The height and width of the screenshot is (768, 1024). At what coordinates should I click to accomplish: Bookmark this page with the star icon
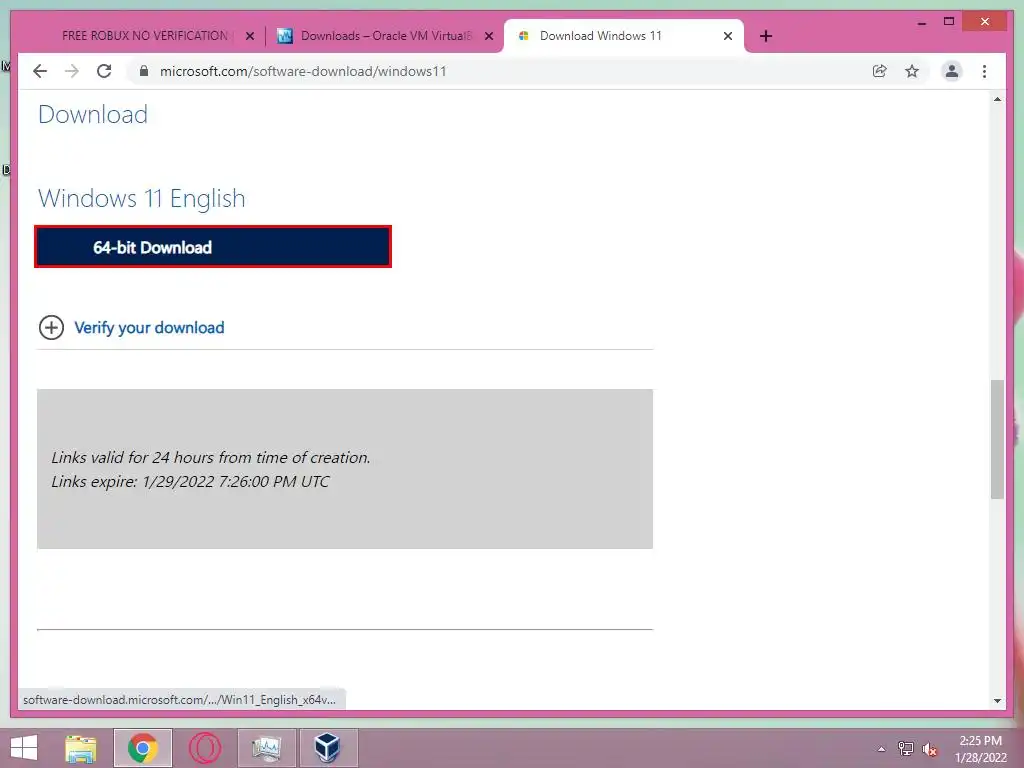[x=912, y=71]
